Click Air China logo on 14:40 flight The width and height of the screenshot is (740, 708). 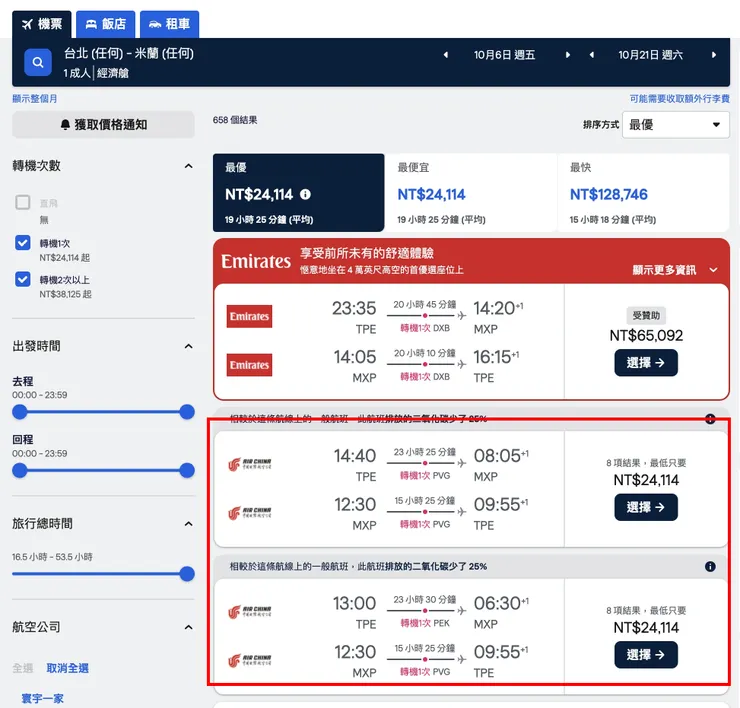click(250, 464)
